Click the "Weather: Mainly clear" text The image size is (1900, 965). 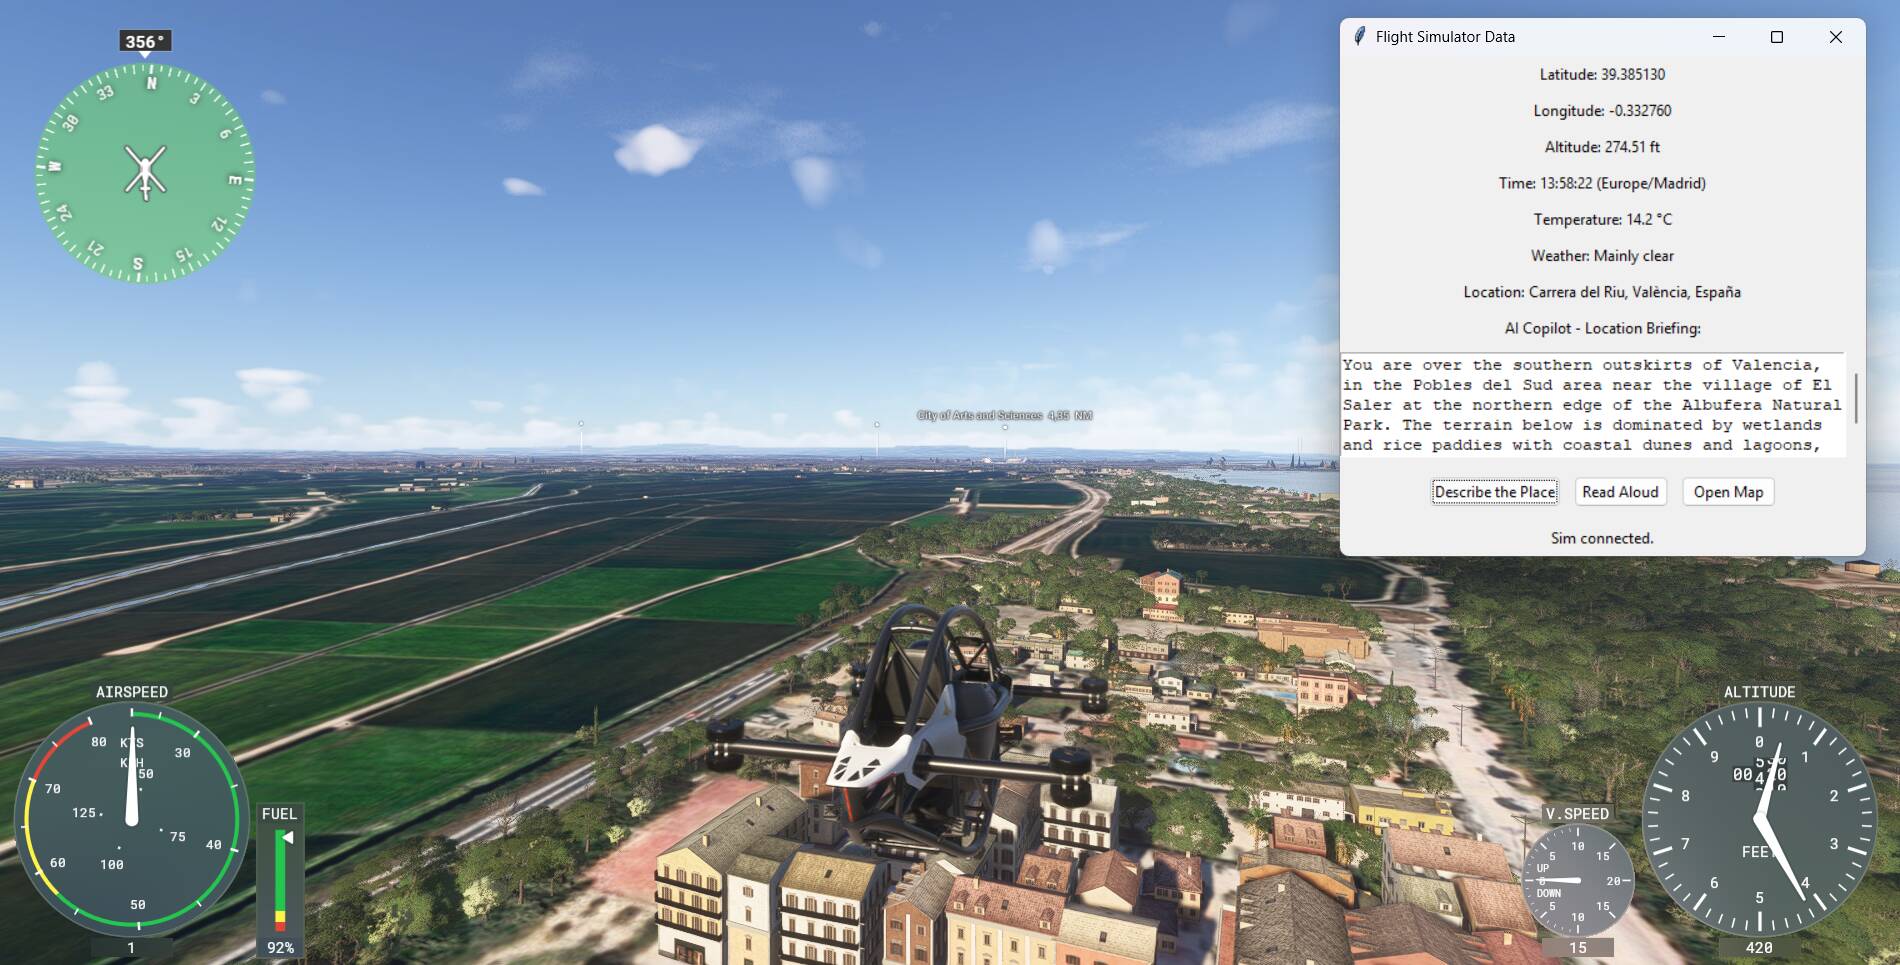(x=1602, y=256)
